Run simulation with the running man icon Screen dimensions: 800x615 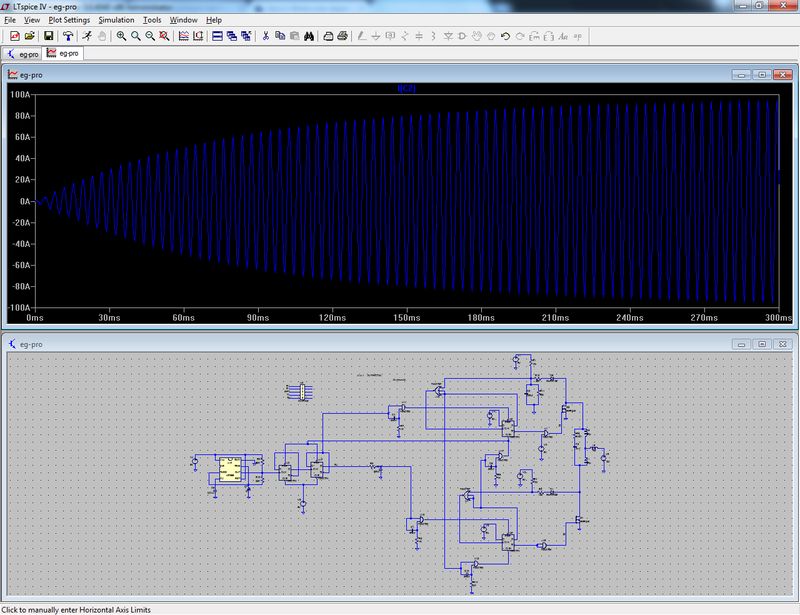[x=87, y=36]
